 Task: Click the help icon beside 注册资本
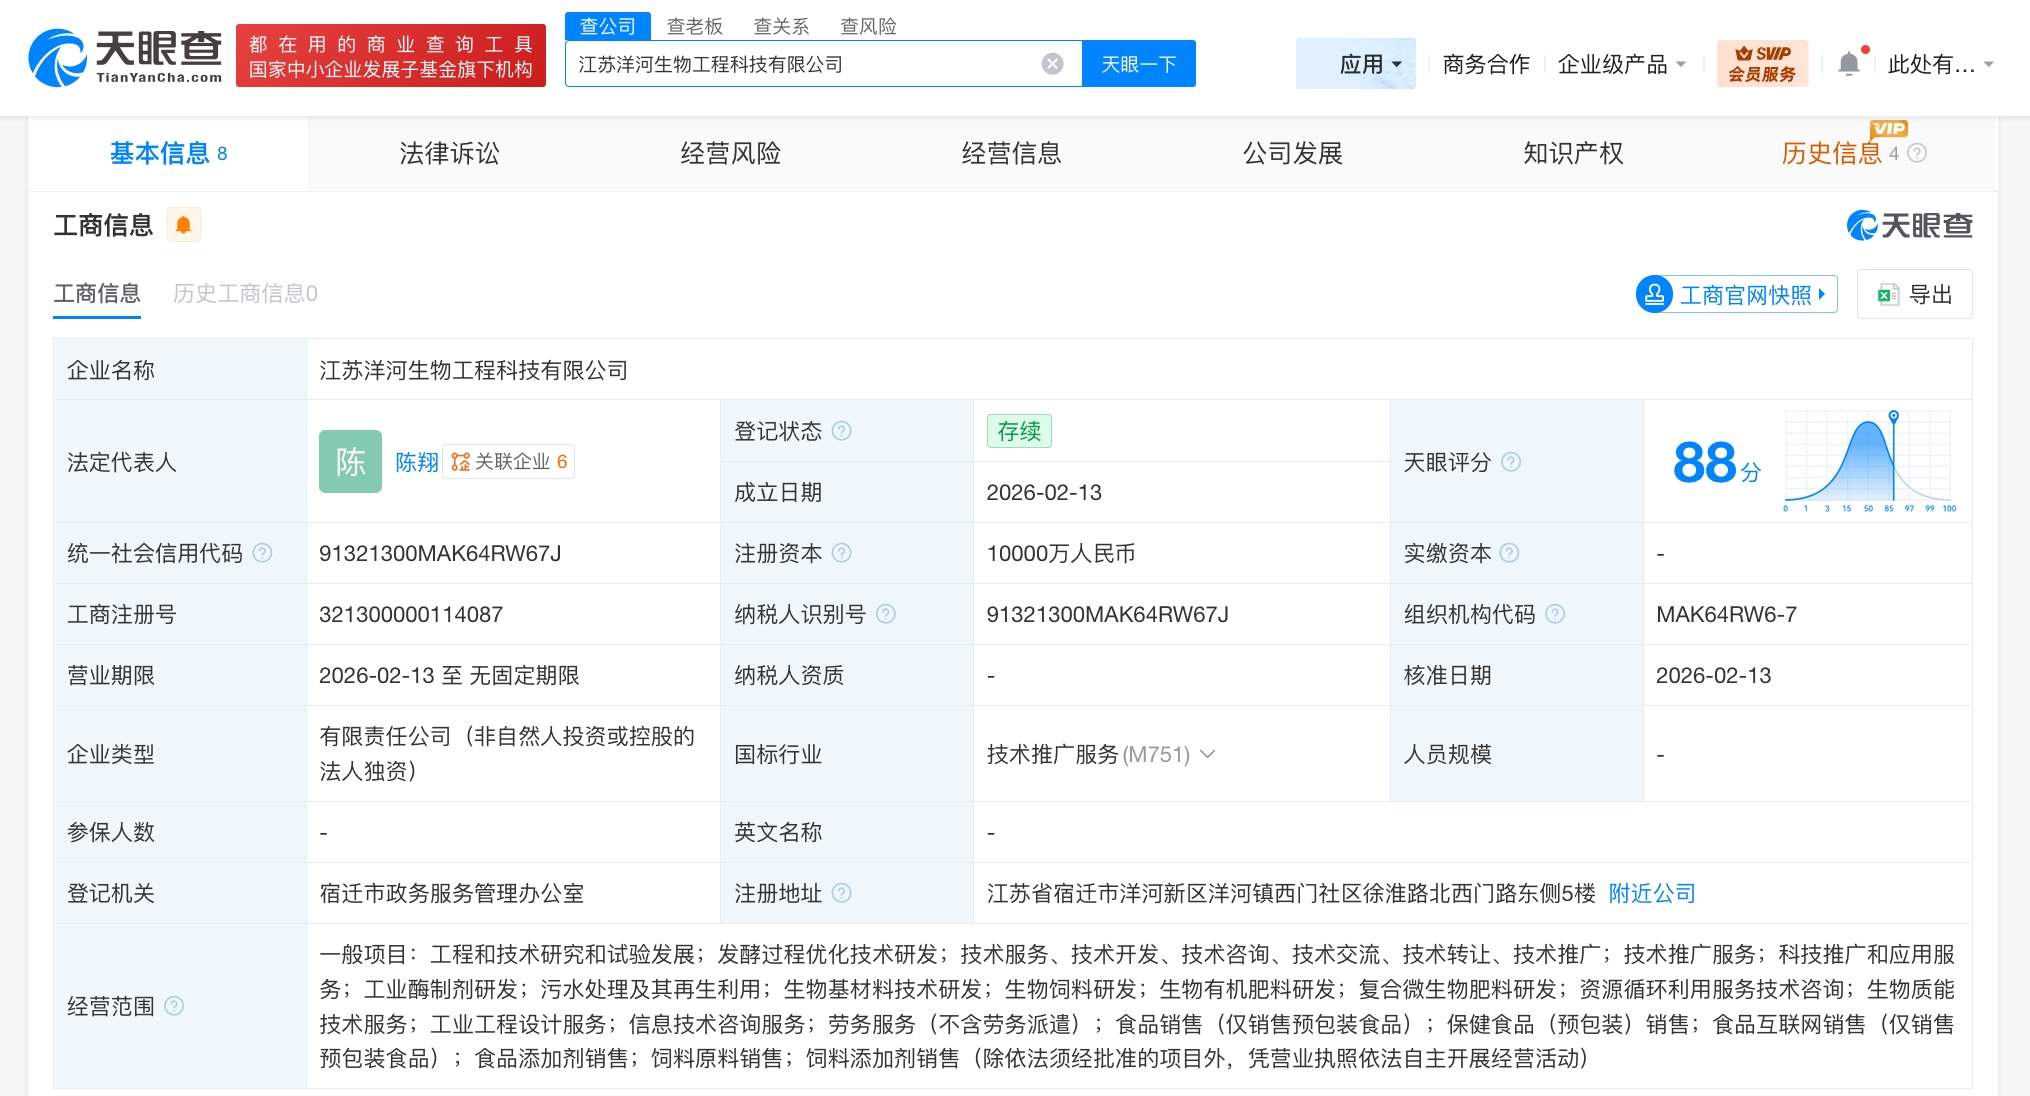click(843, 553)
